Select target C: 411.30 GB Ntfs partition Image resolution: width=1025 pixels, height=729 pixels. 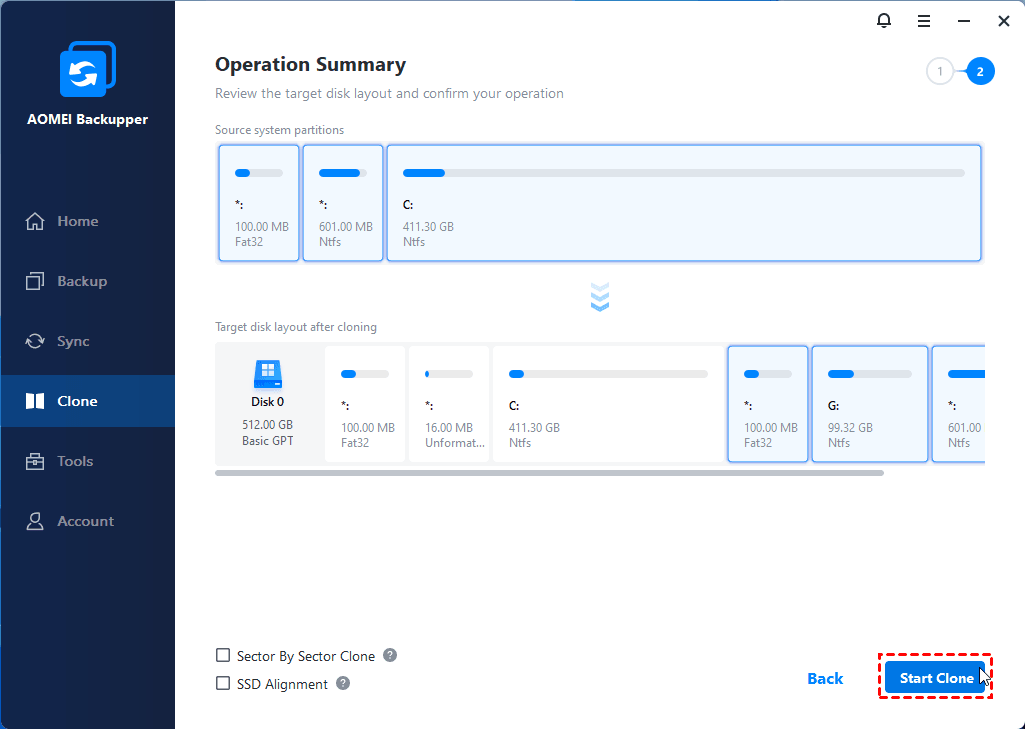point(609,404)
